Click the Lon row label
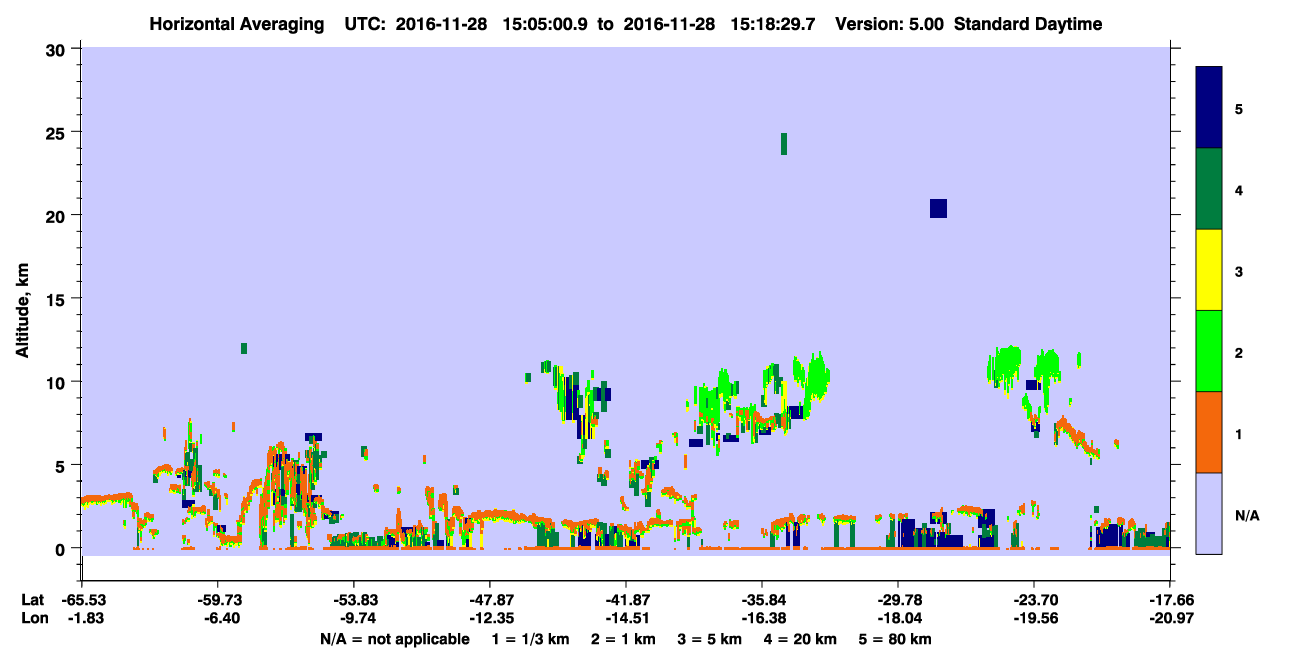This screenshot has width=1300, height=667. (x=33, y=618)
